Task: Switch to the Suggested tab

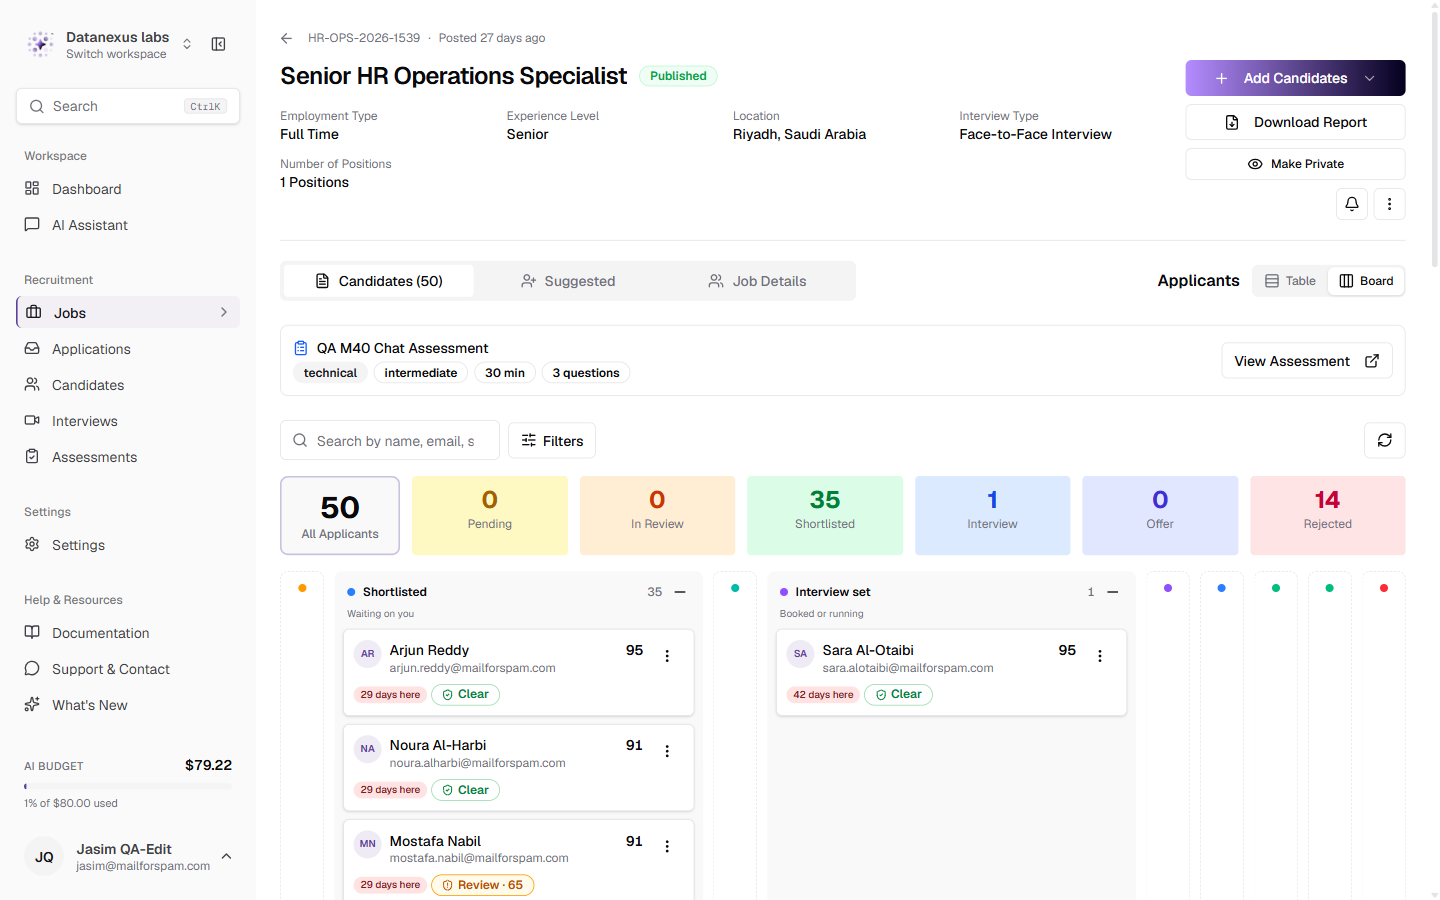Action: coord(568,281)
